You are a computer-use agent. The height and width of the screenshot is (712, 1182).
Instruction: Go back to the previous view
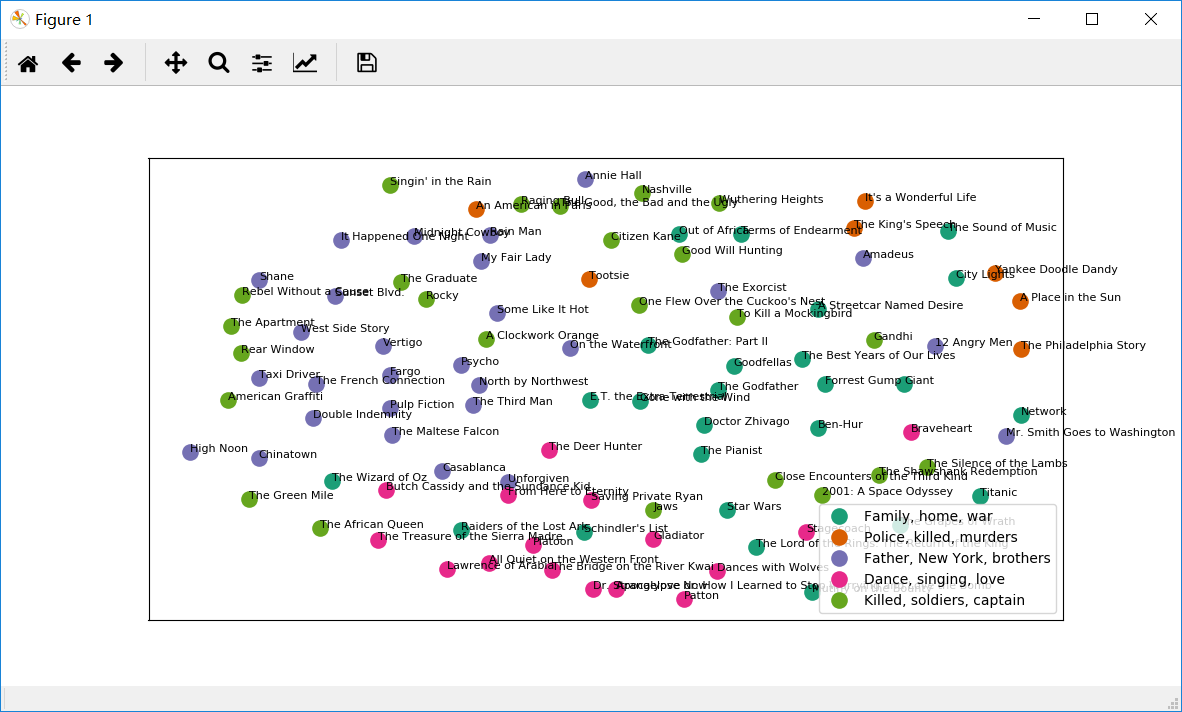(71, 63)
